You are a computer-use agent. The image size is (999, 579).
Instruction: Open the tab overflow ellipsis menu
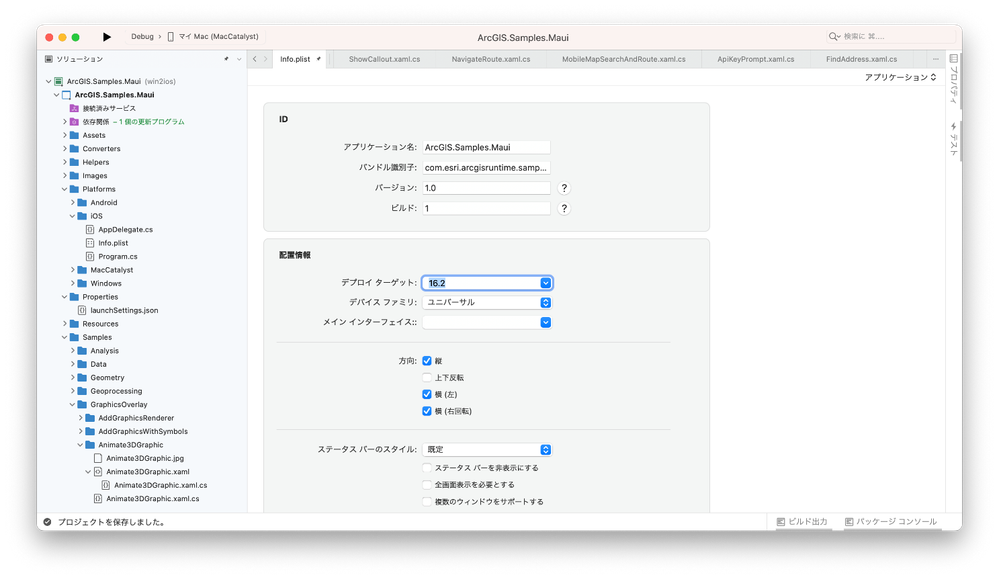pyautogui.click(x=935, y=59)
